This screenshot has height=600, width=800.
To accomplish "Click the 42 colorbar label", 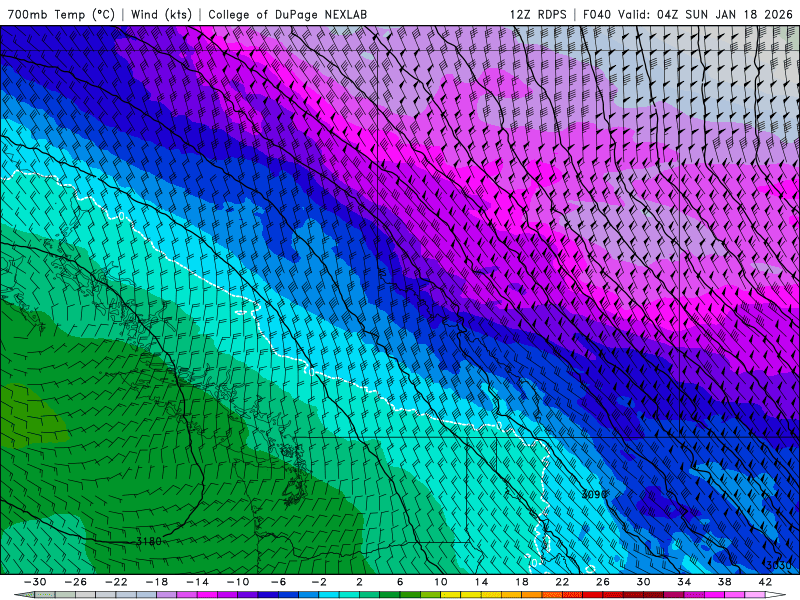I will pos(765,582).
